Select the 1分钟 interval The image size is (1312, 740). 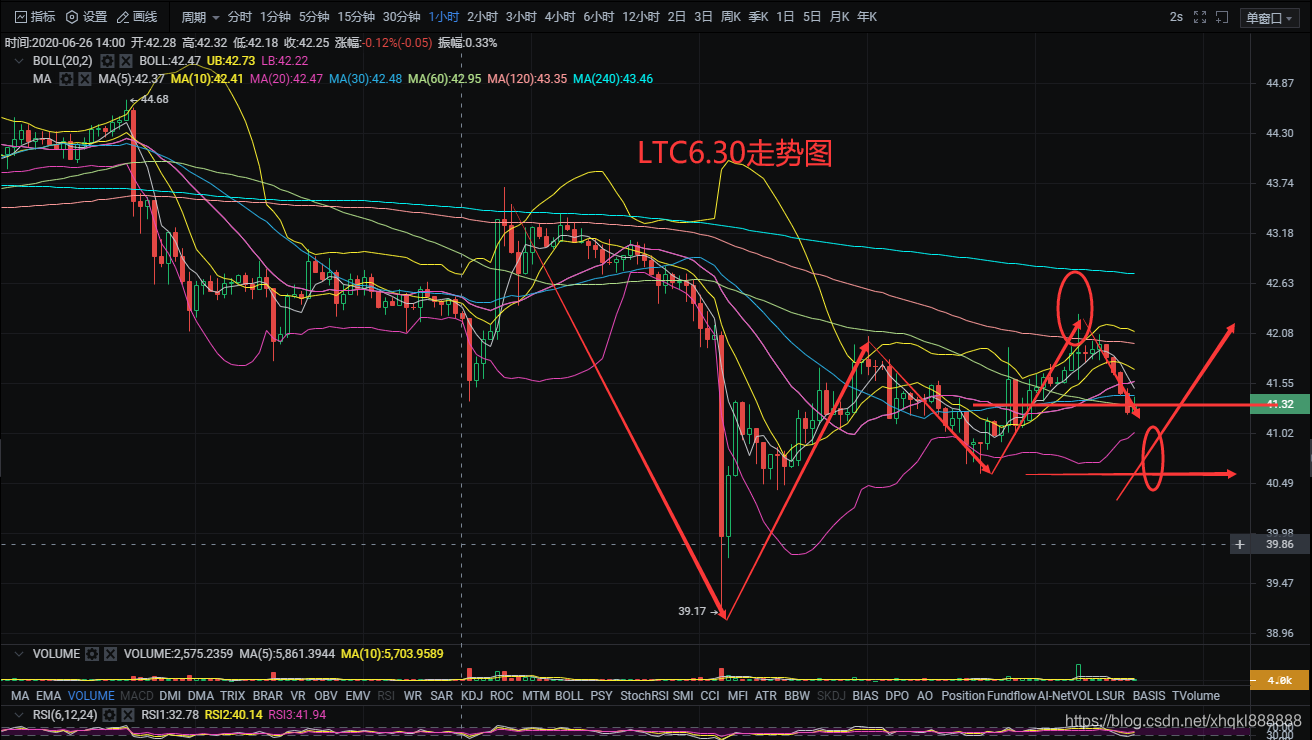pos(275,17)
